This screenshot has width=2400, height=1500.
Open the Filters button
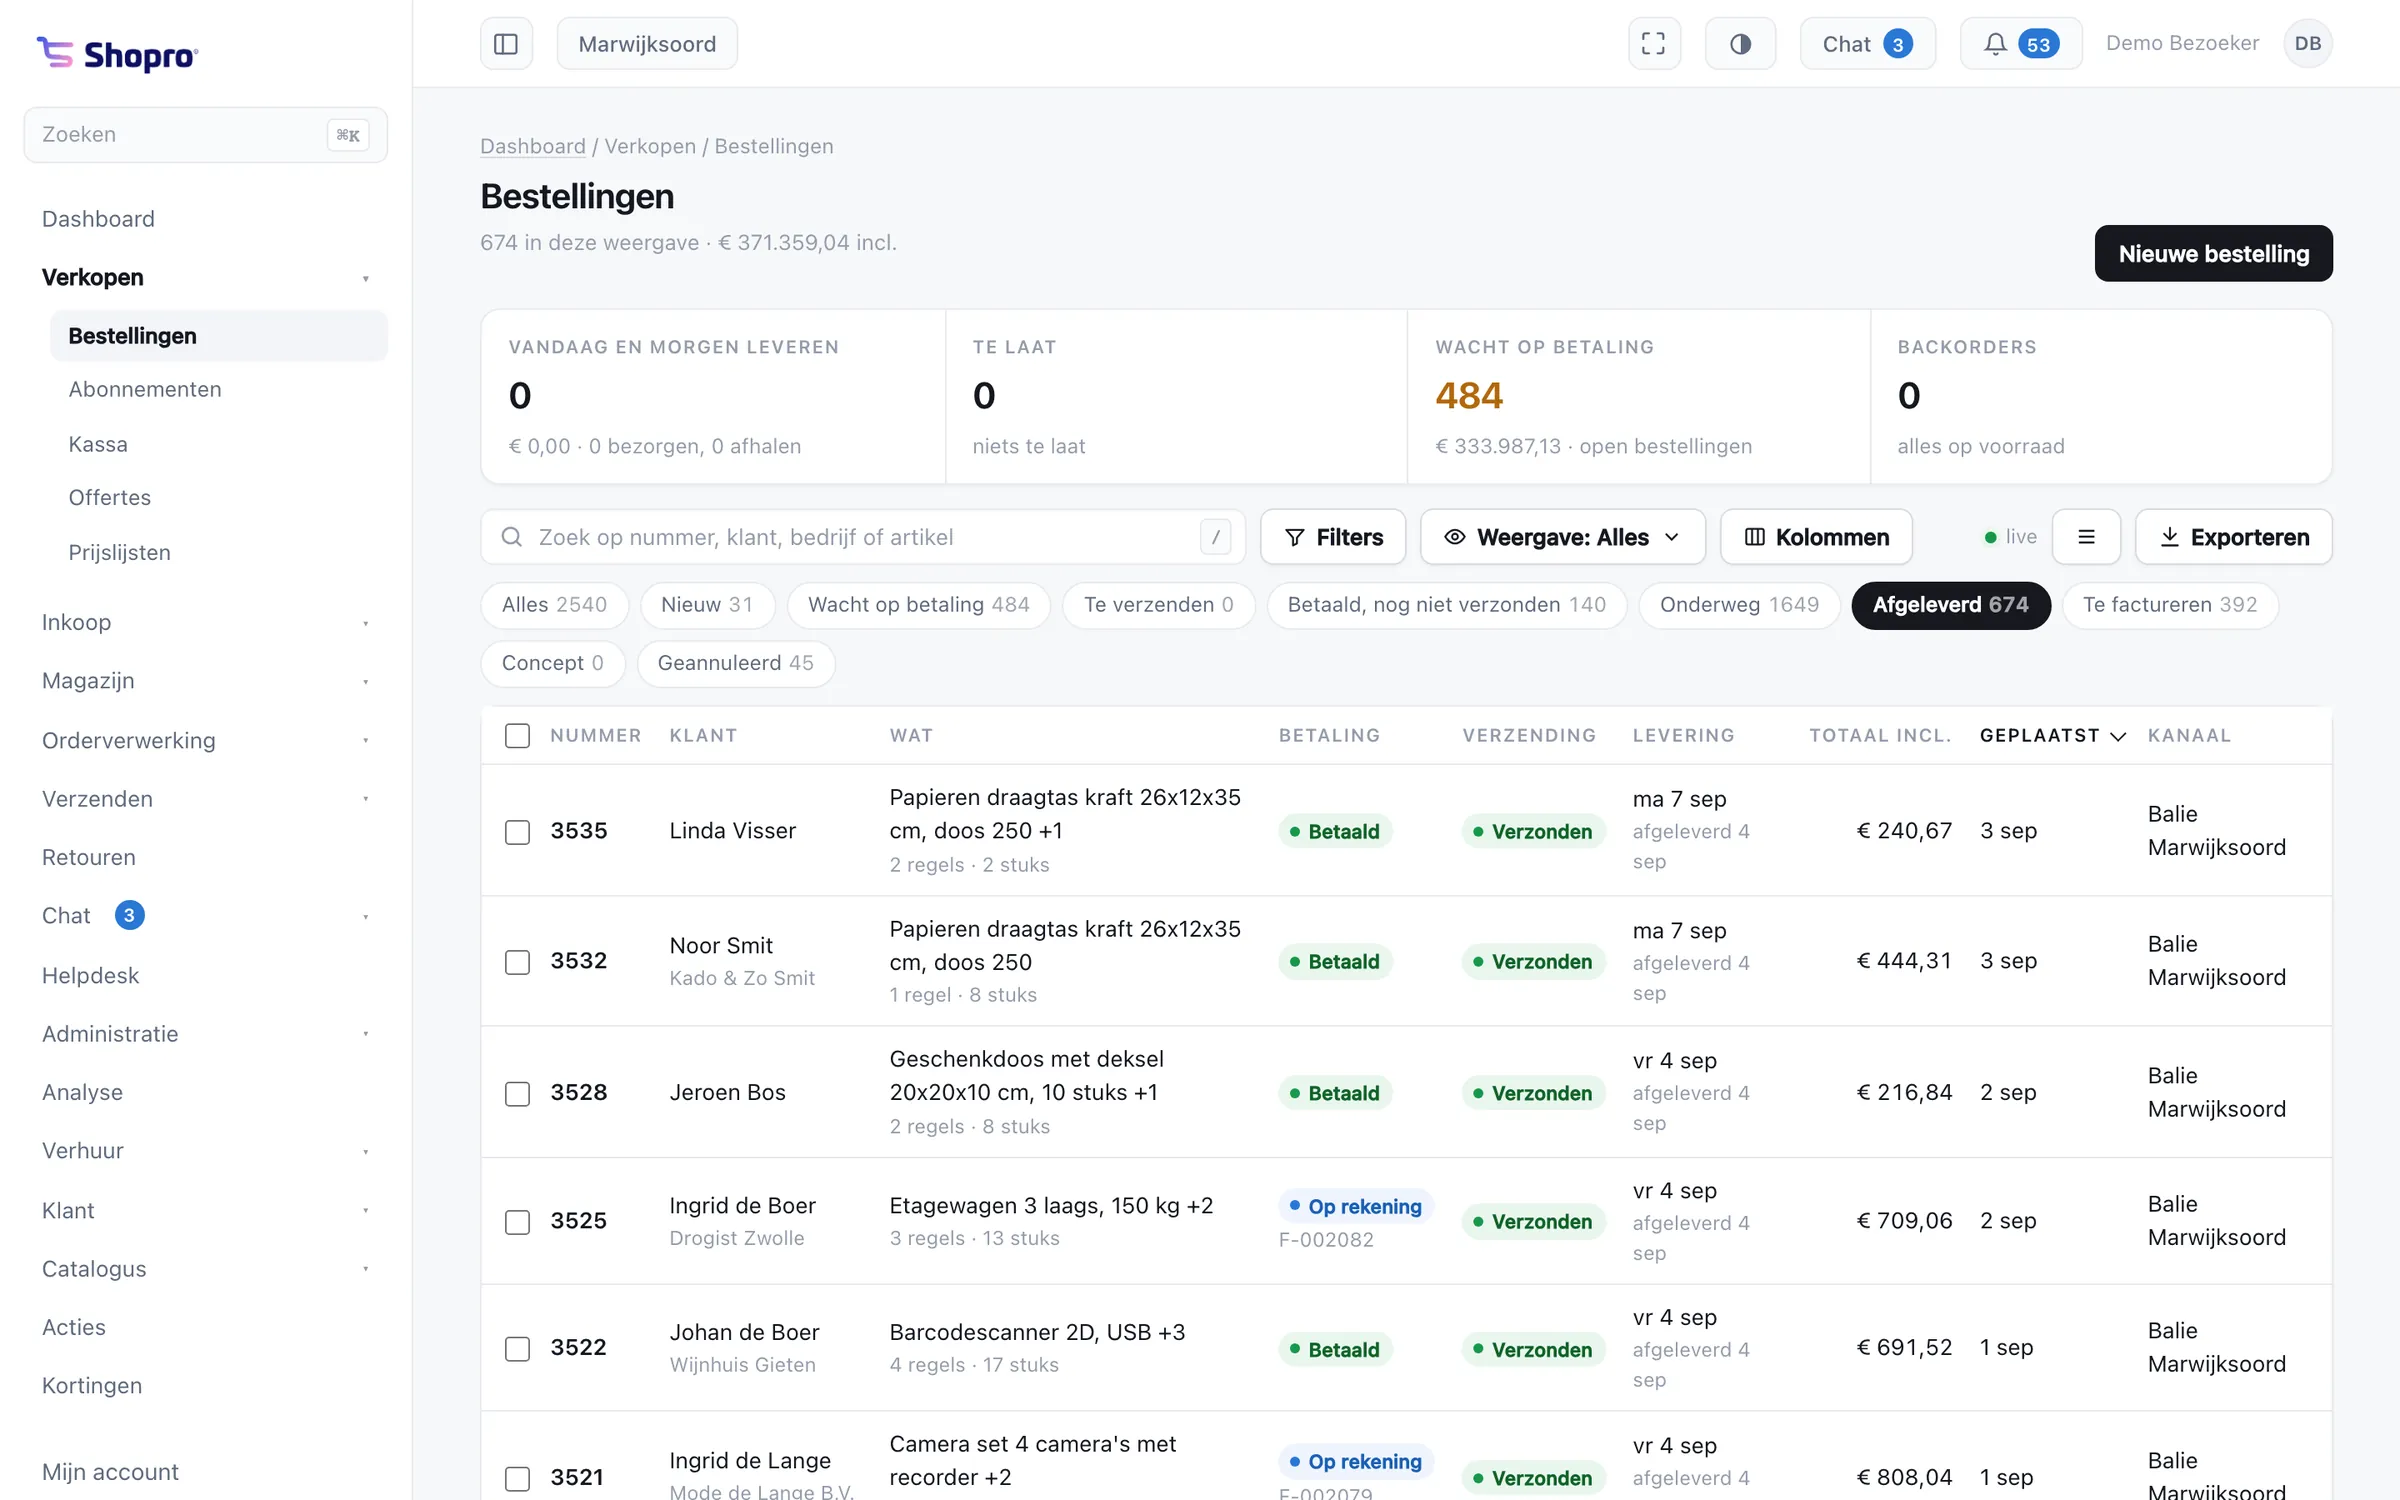[x=1333, y=537]
